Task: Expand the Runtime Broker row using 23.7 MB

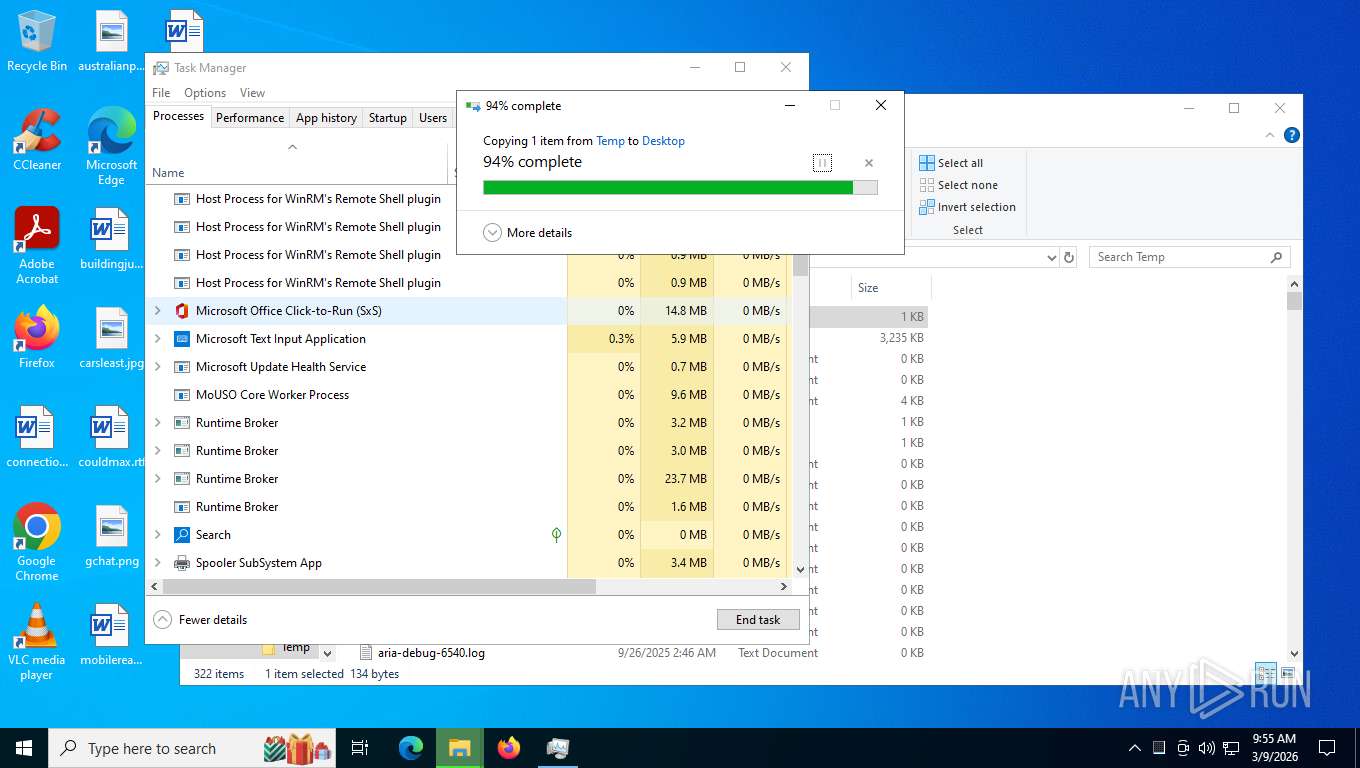Action: [x=158, y=479]
